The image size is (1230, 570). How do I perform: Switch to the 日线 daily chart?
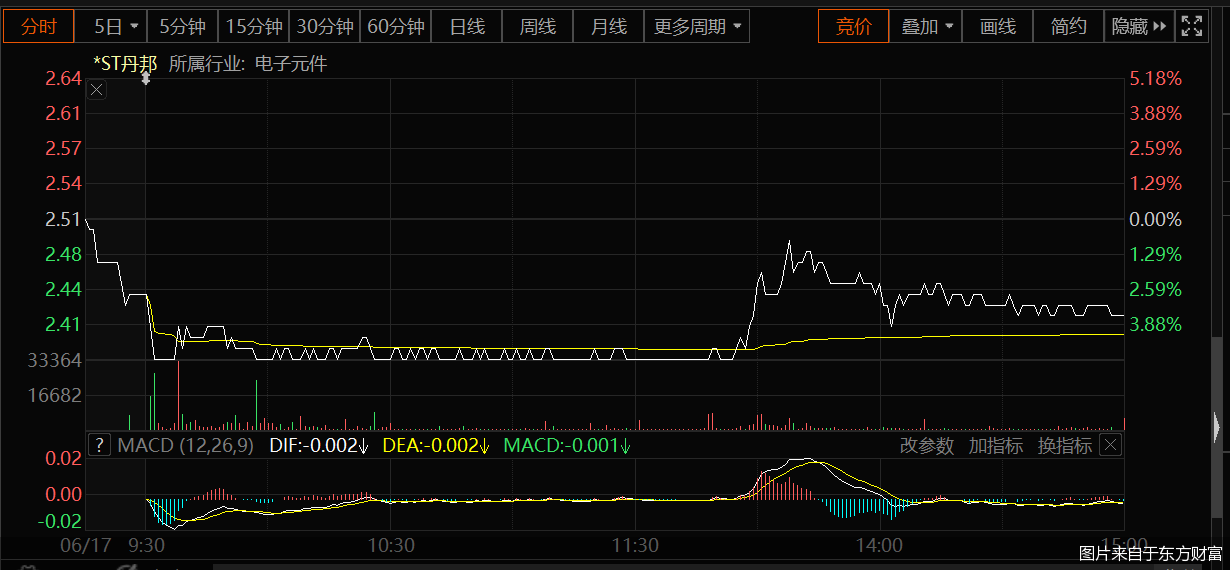[x=466, y=27]
